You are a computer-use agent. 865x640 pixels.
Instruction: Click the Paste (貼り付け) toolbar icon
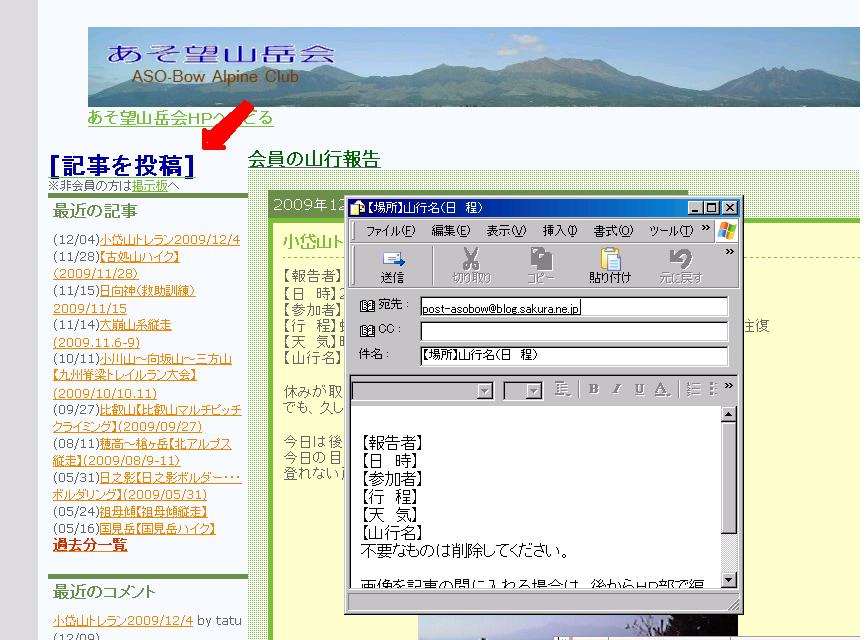610,266
